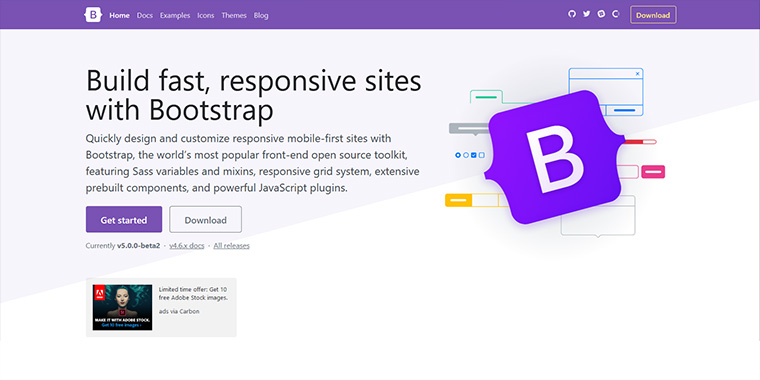Click the purple Get started button
The image size is (760, 380).
pos(124,220)
